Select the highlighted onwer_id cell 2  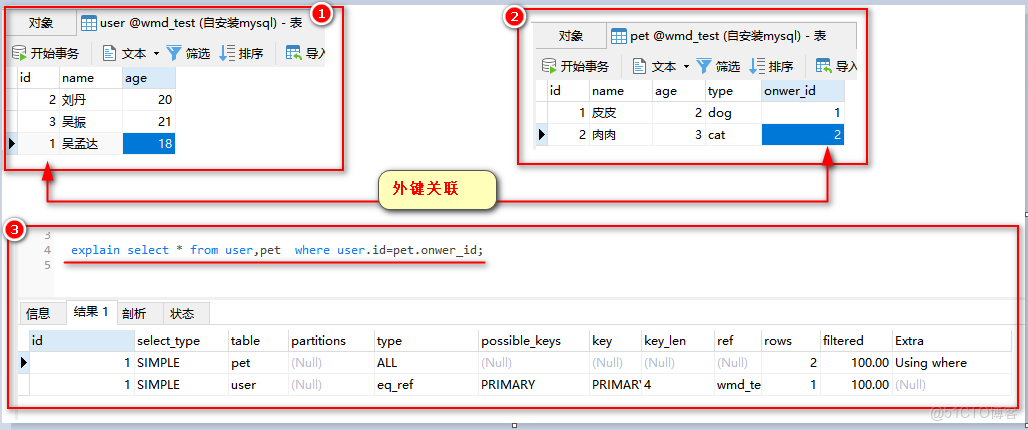(802, 135)
